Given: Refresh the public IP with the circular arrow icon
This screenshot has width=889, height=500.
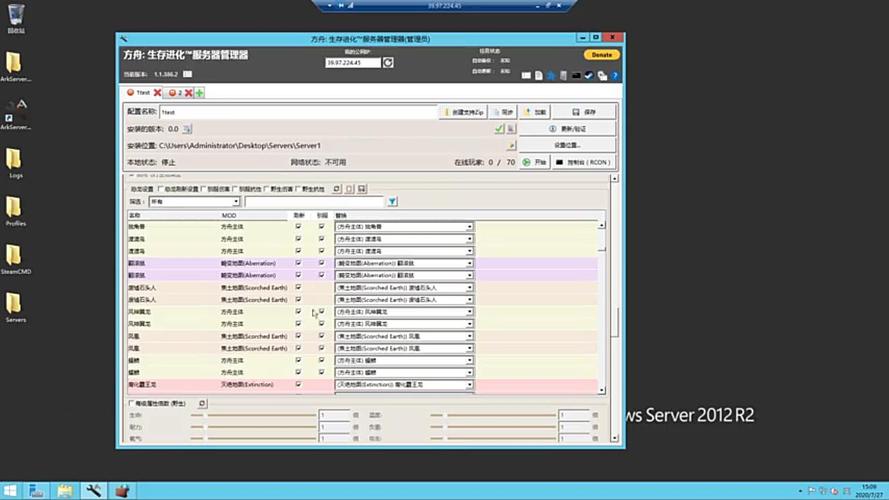Looking at the screenshot, I should (x=388, y=62).
